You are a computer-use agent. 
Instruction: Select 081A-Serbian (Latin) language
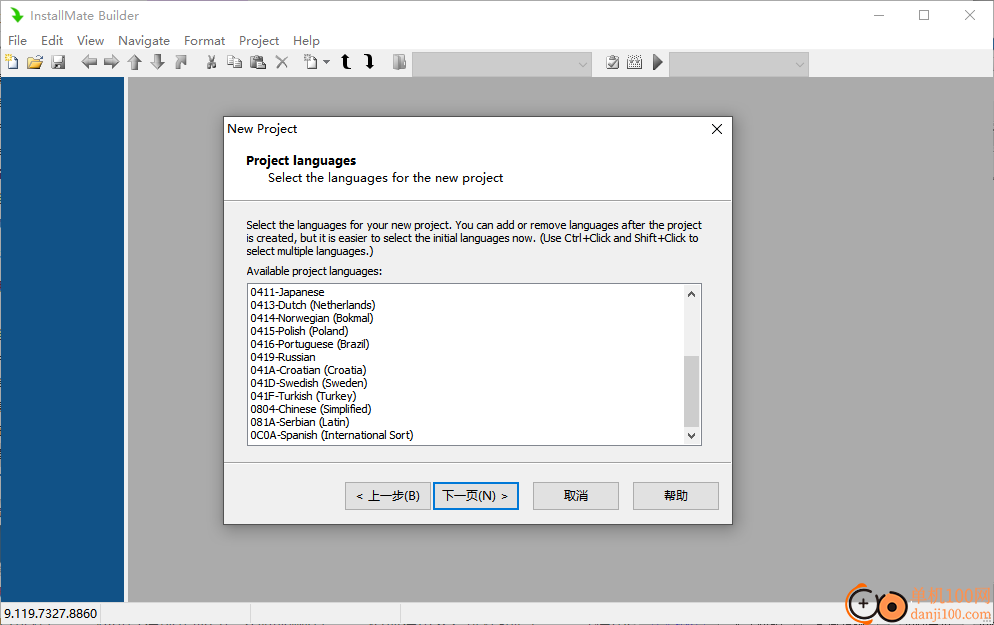465,422
